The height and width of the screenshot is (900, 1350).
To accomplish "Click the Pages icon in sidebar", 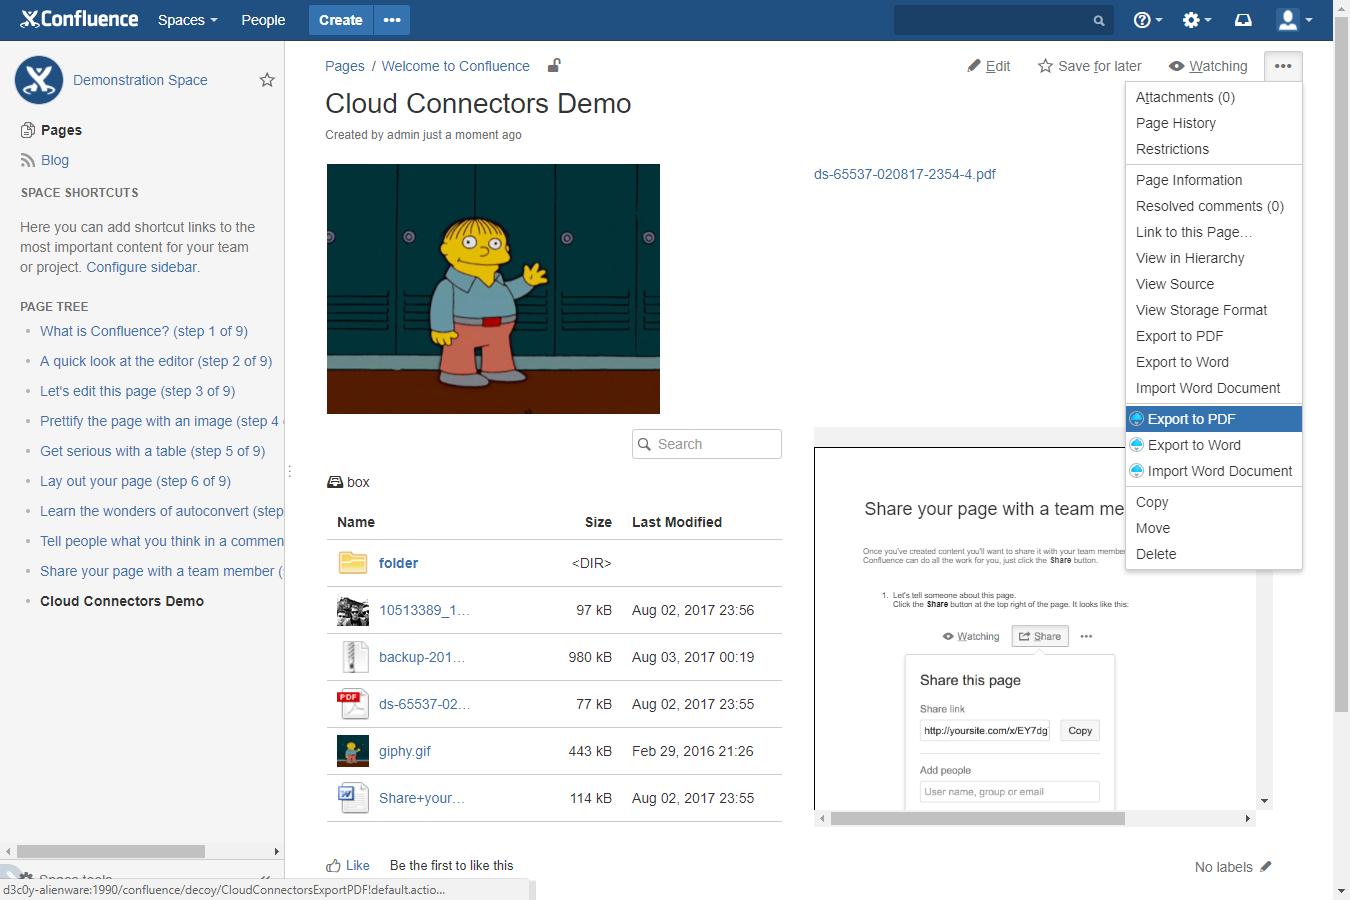I will (28, 130).
